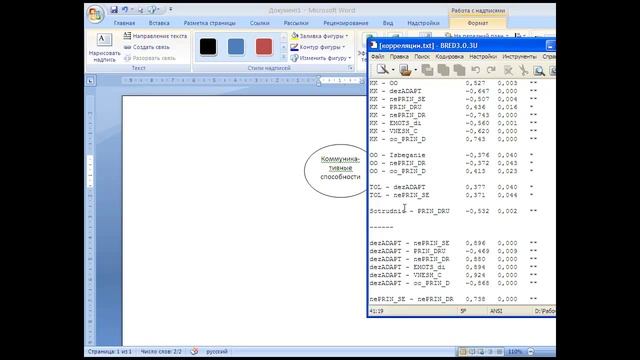The height and width of the screenshot is (360, 640).
Task: Click Find magnifier icon in BRED3 toolbar
Action: 539,71
